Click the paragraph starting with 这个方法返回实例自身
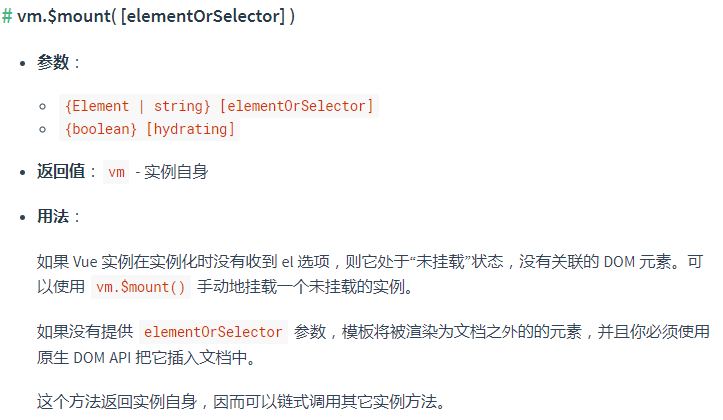 (238, 402)
